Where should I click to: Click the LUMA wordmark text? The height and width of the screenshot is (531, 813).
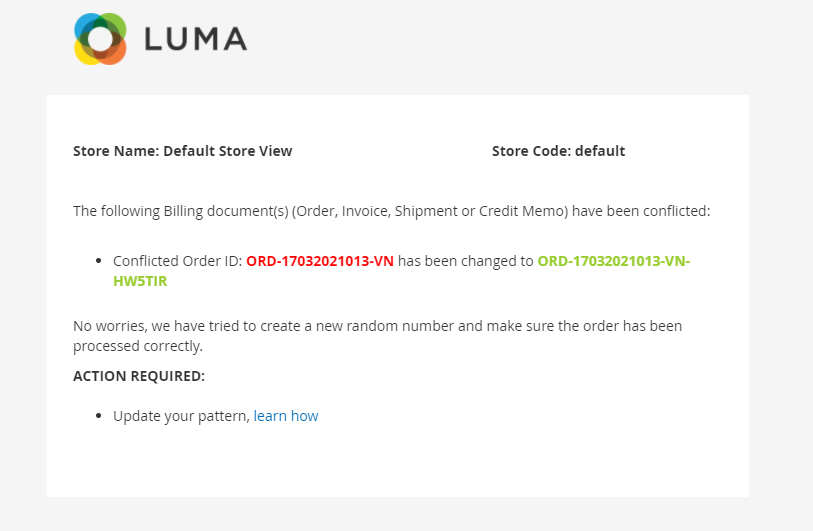coord(195,40)
